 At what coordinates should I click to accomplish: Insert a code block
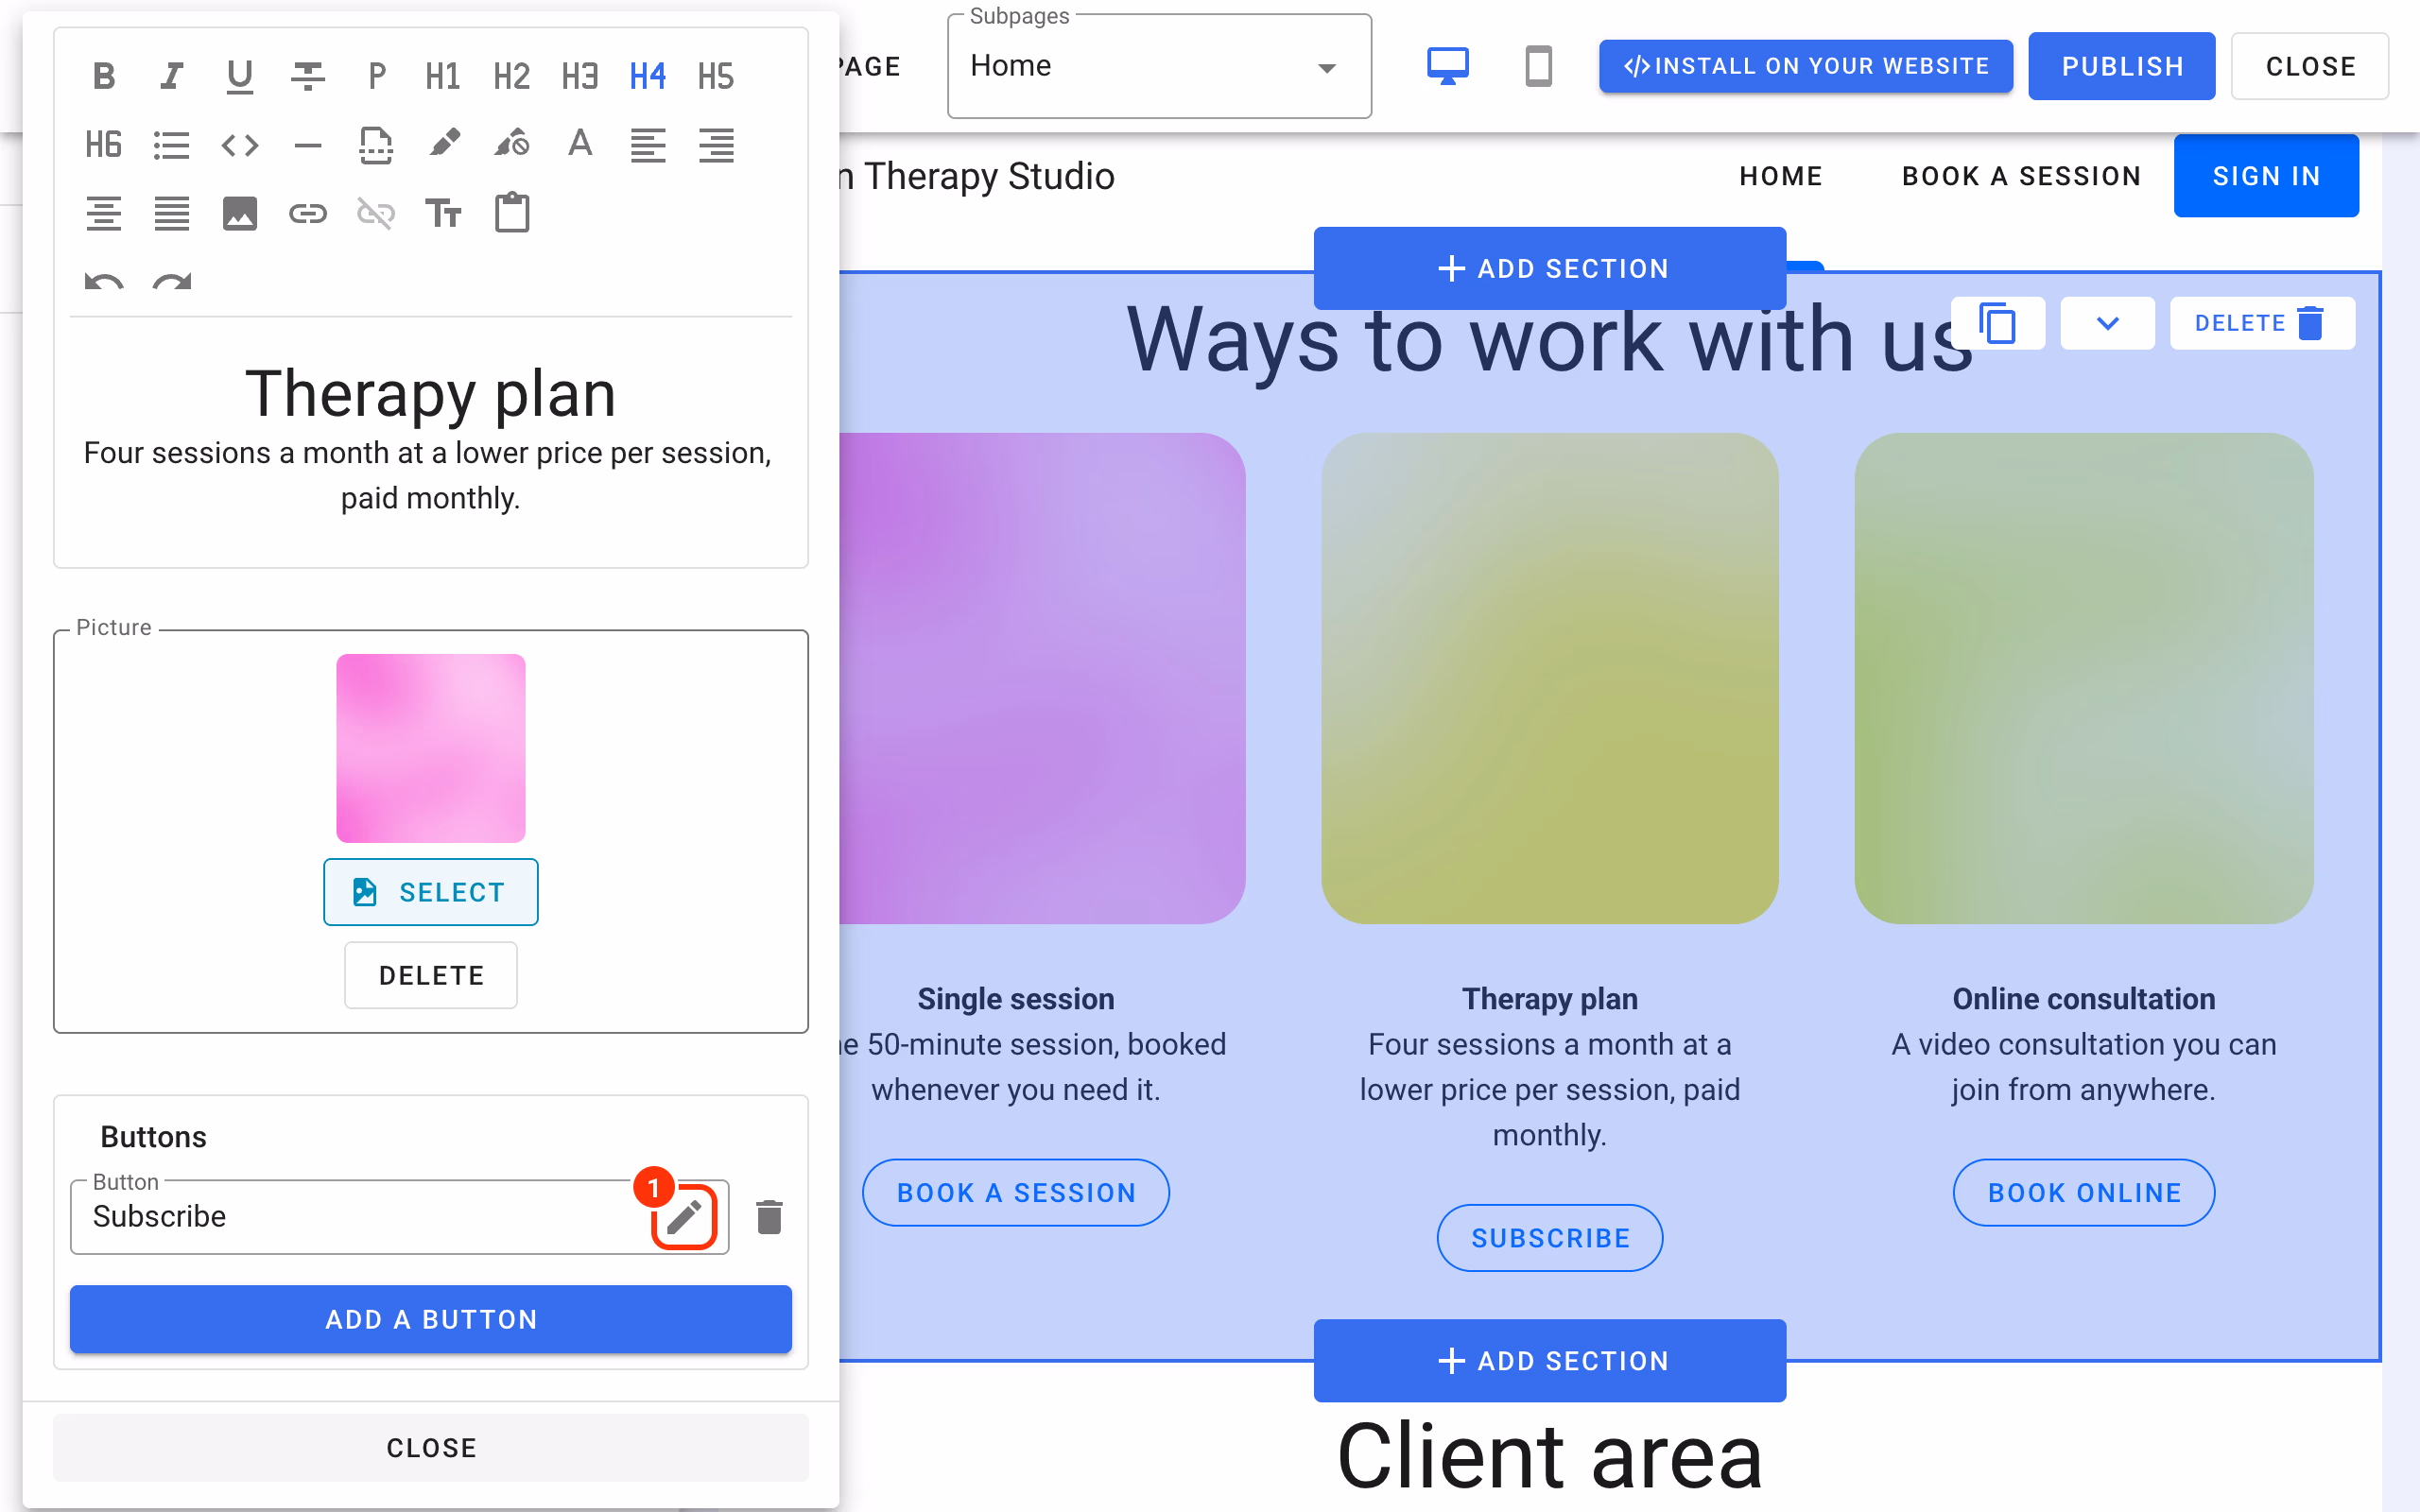(x=240, y=145)
